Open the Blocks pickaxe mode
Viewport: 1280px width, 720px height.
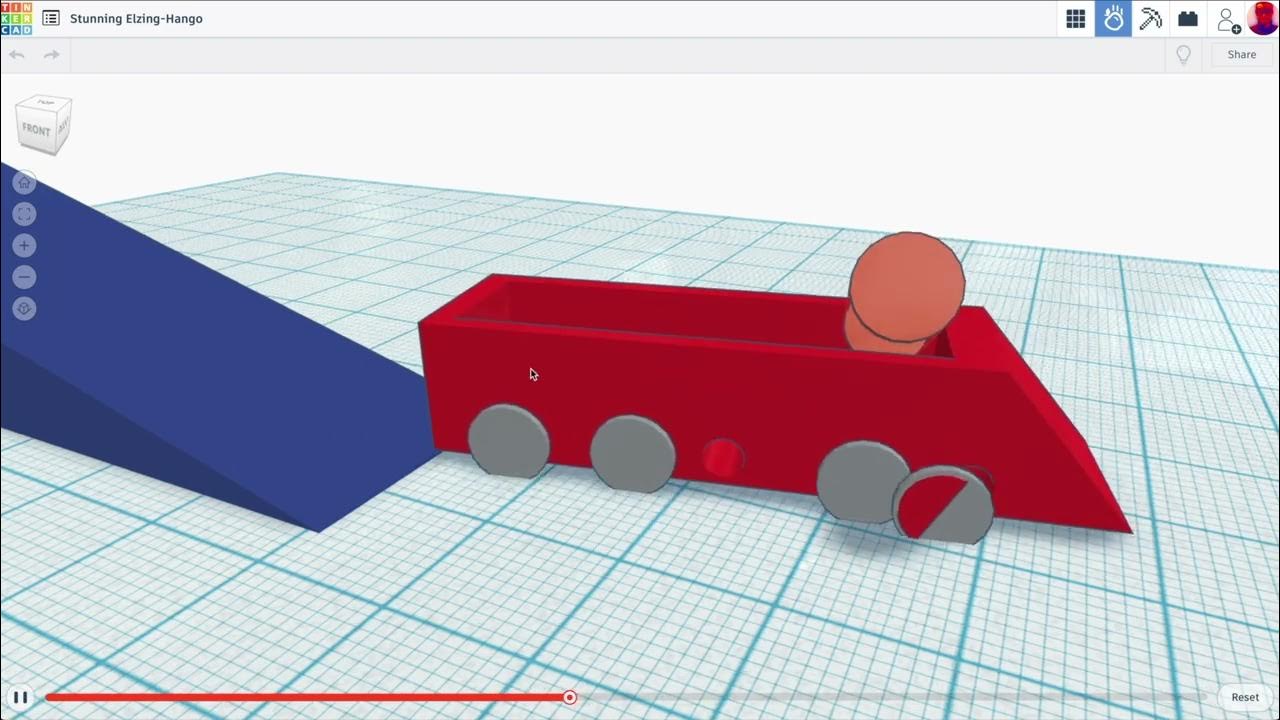click(1151, 19)
